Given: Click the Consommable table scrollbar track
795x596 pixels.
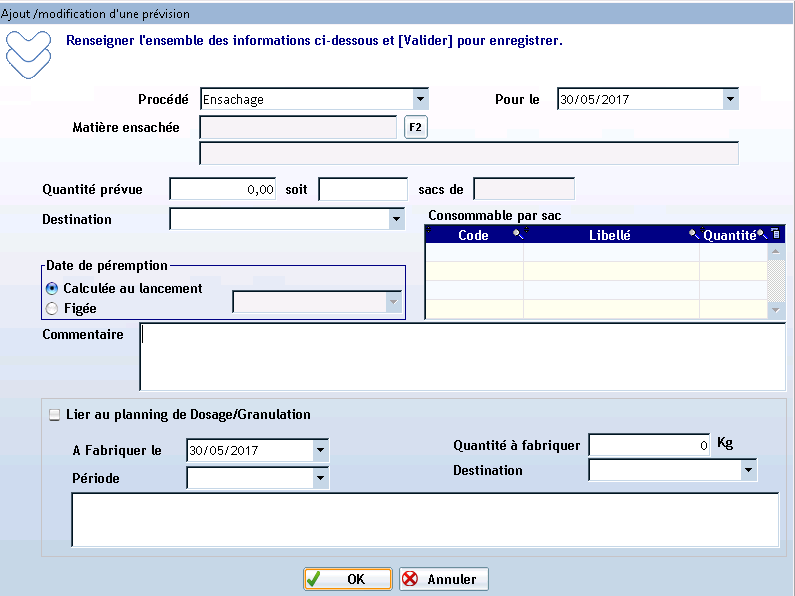Looking at the screenshot, I should [776, 280].
